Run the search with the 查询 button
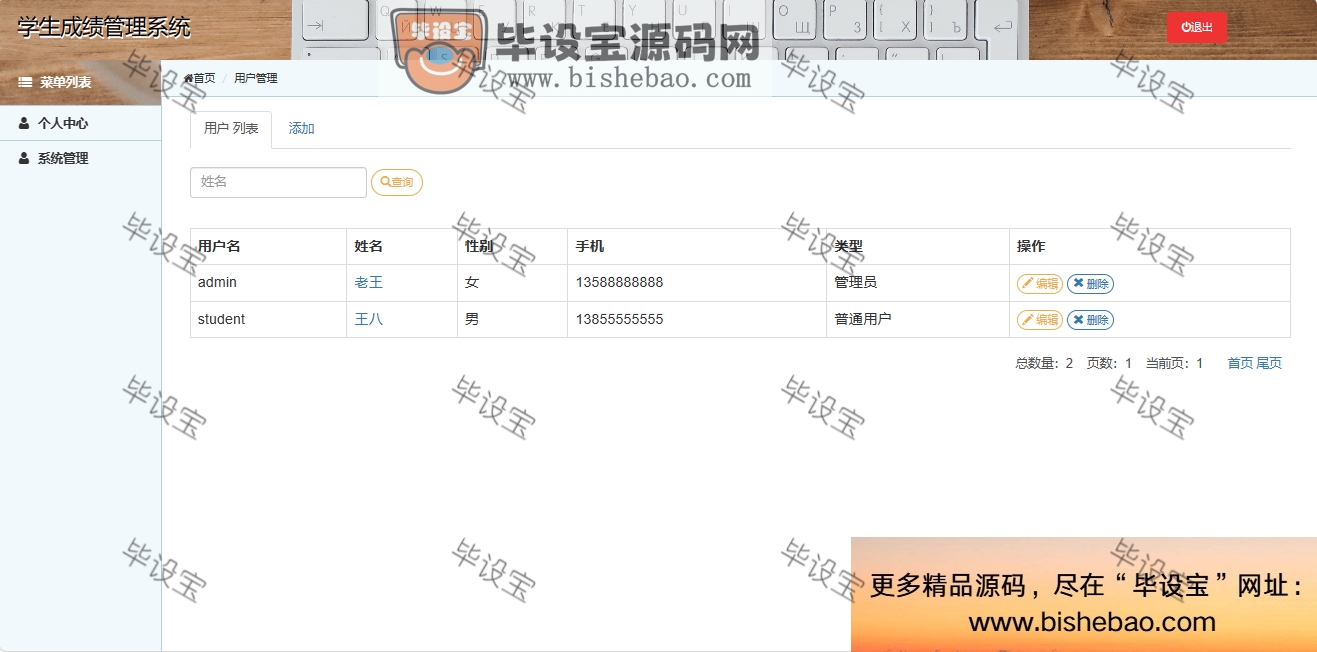 click(397, 182)
